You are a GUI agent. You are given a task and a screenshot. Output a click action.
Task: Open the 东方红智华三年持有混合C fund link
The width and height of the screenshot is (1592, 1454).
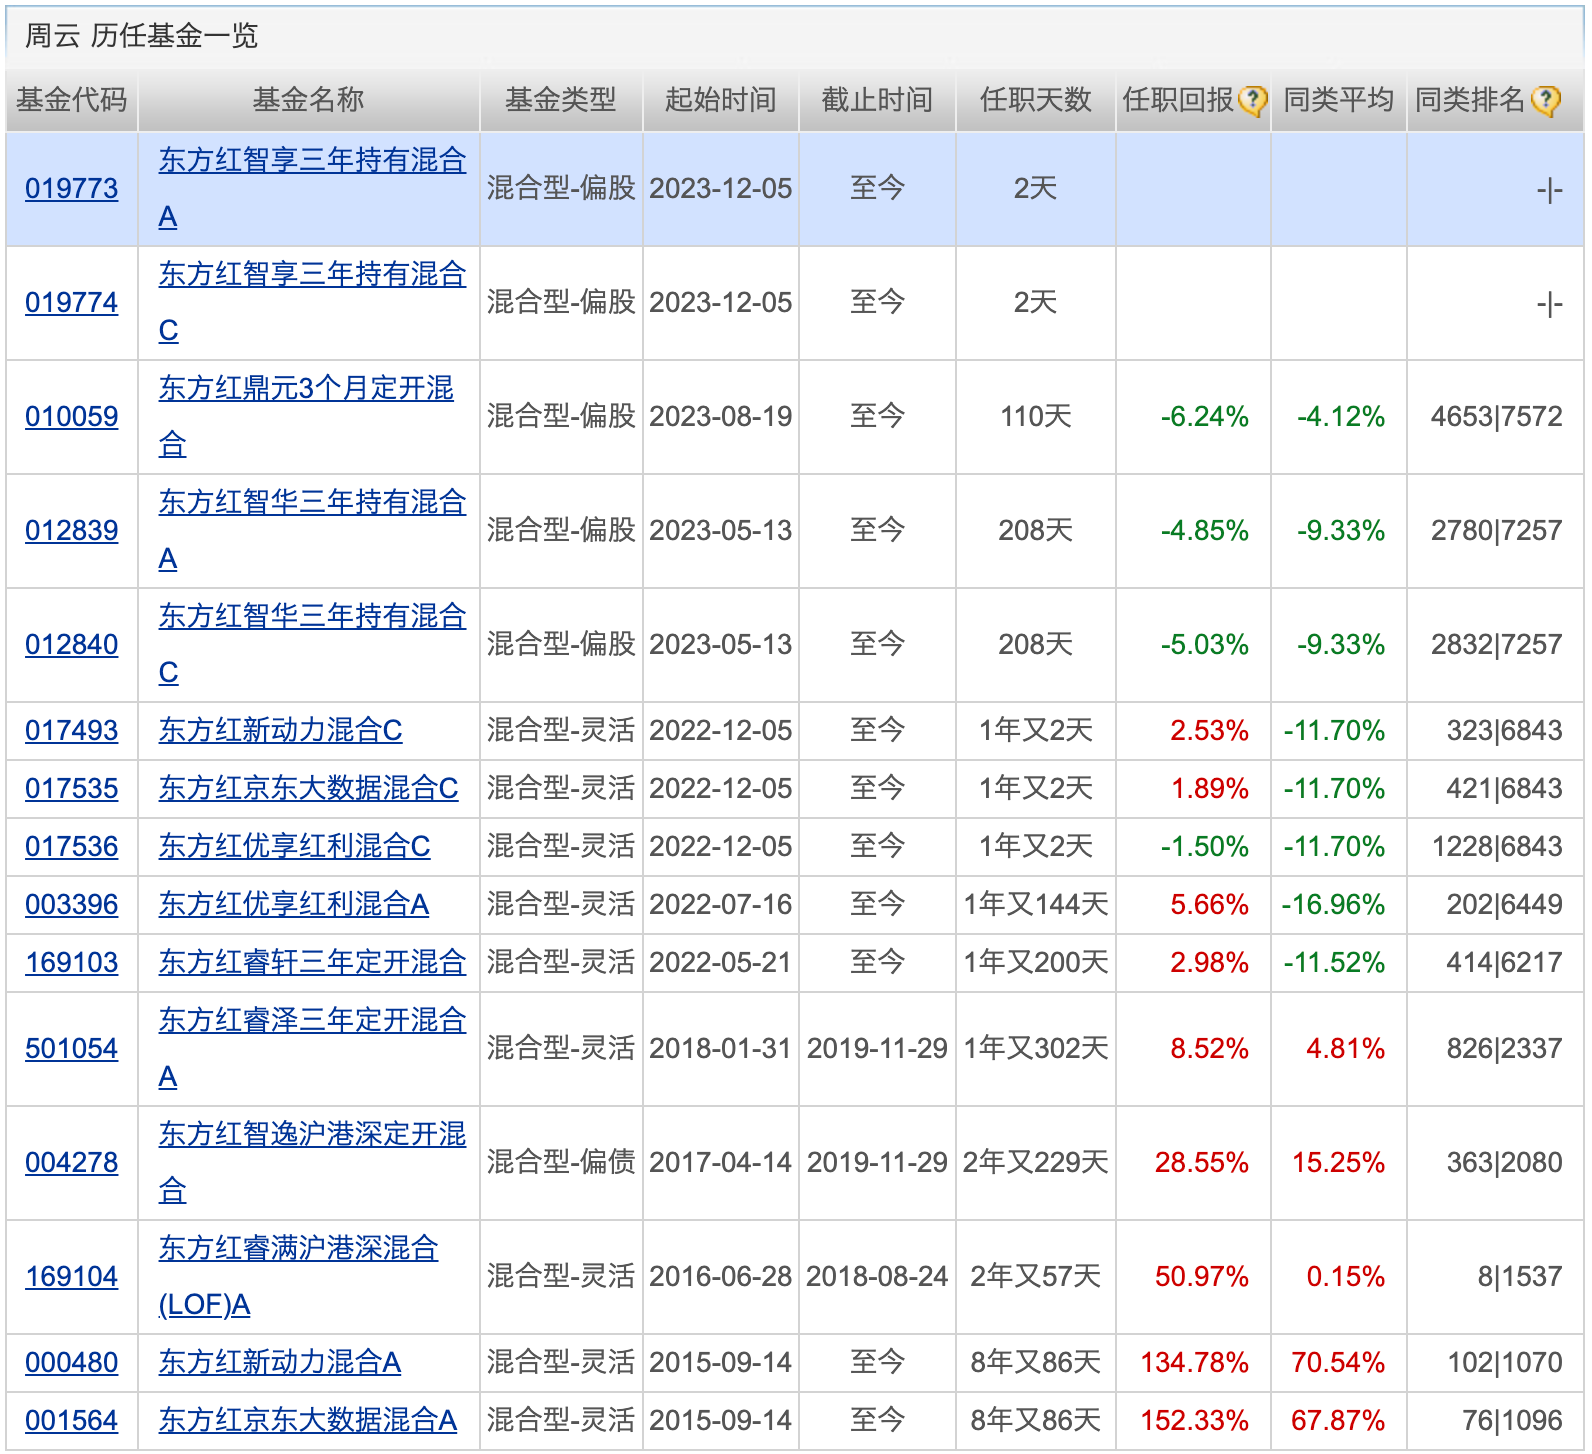point(312,645)
